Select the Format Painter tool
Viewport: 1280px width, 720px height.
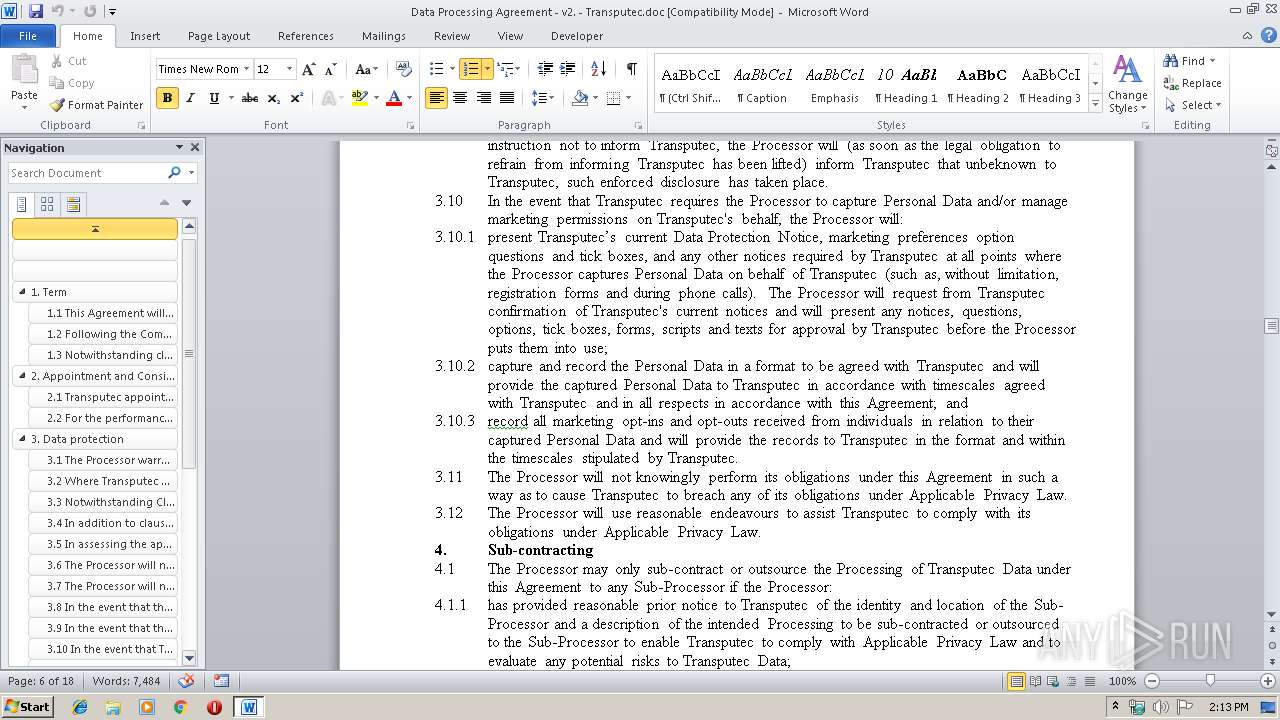click(x=97, y=105)
